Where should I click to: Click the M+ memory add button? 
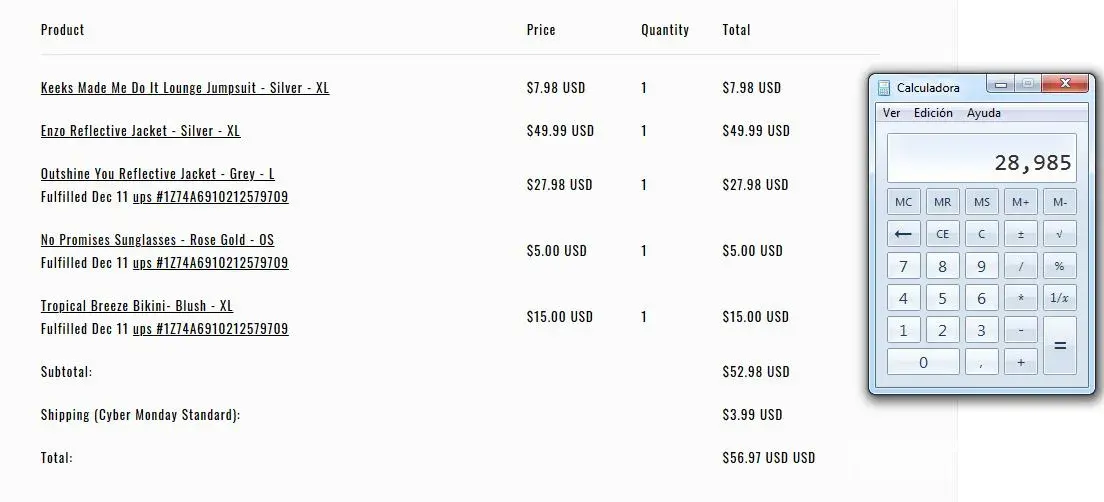point(1021,202)
